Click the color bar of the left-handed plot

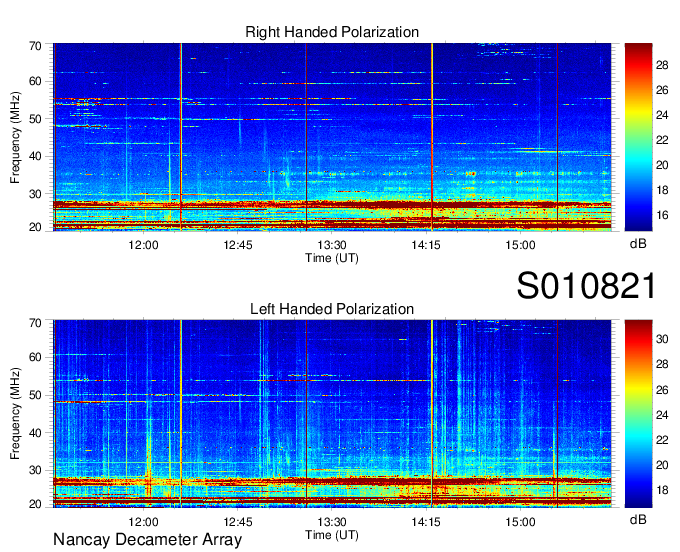pyautogui.click(x=638, y=414)
